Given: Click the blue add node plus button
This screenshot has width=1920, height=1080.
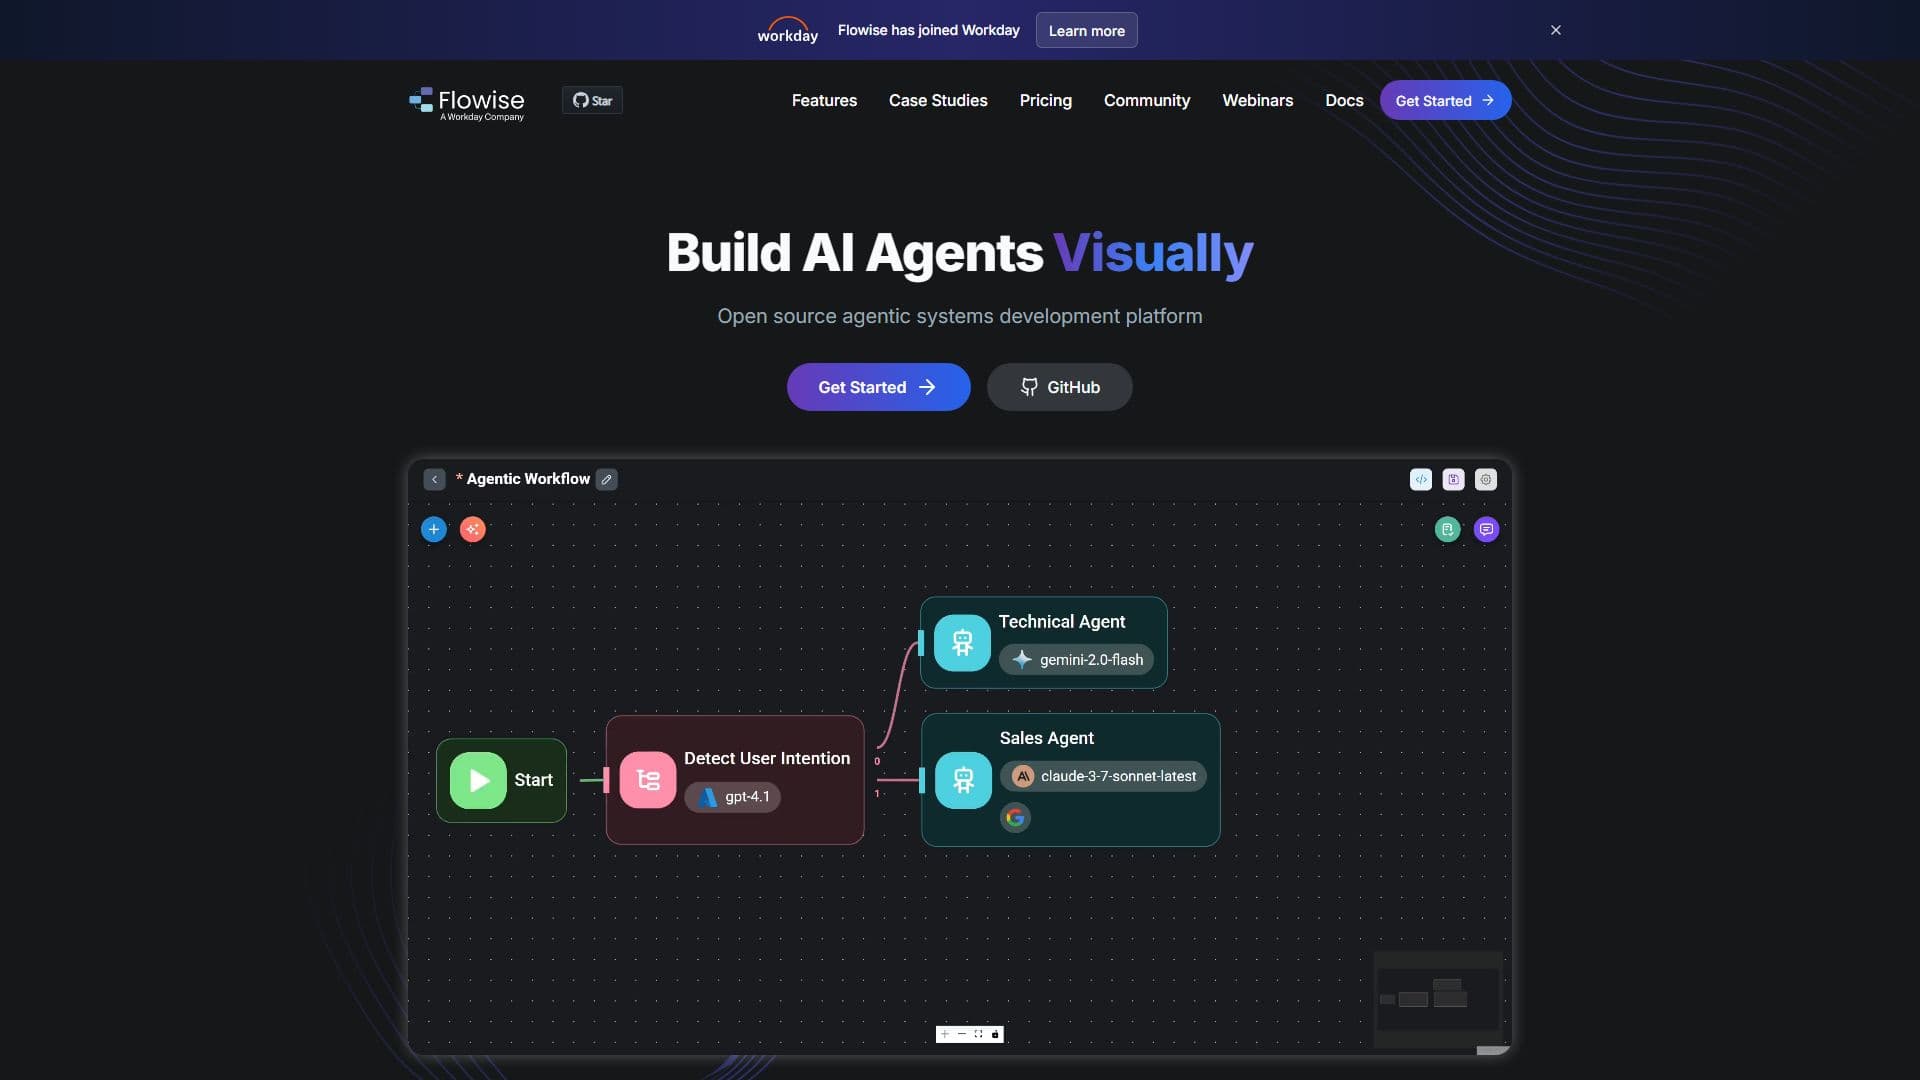Looking at the screenshot, I should [433, 529].
